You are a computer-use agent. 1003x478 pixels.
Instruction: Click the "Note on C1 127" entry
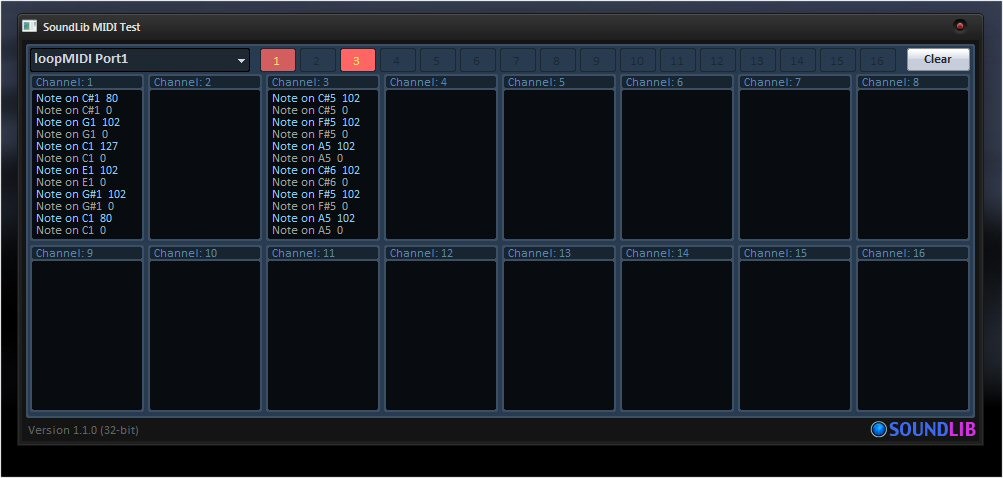click(x=77, y=146)
